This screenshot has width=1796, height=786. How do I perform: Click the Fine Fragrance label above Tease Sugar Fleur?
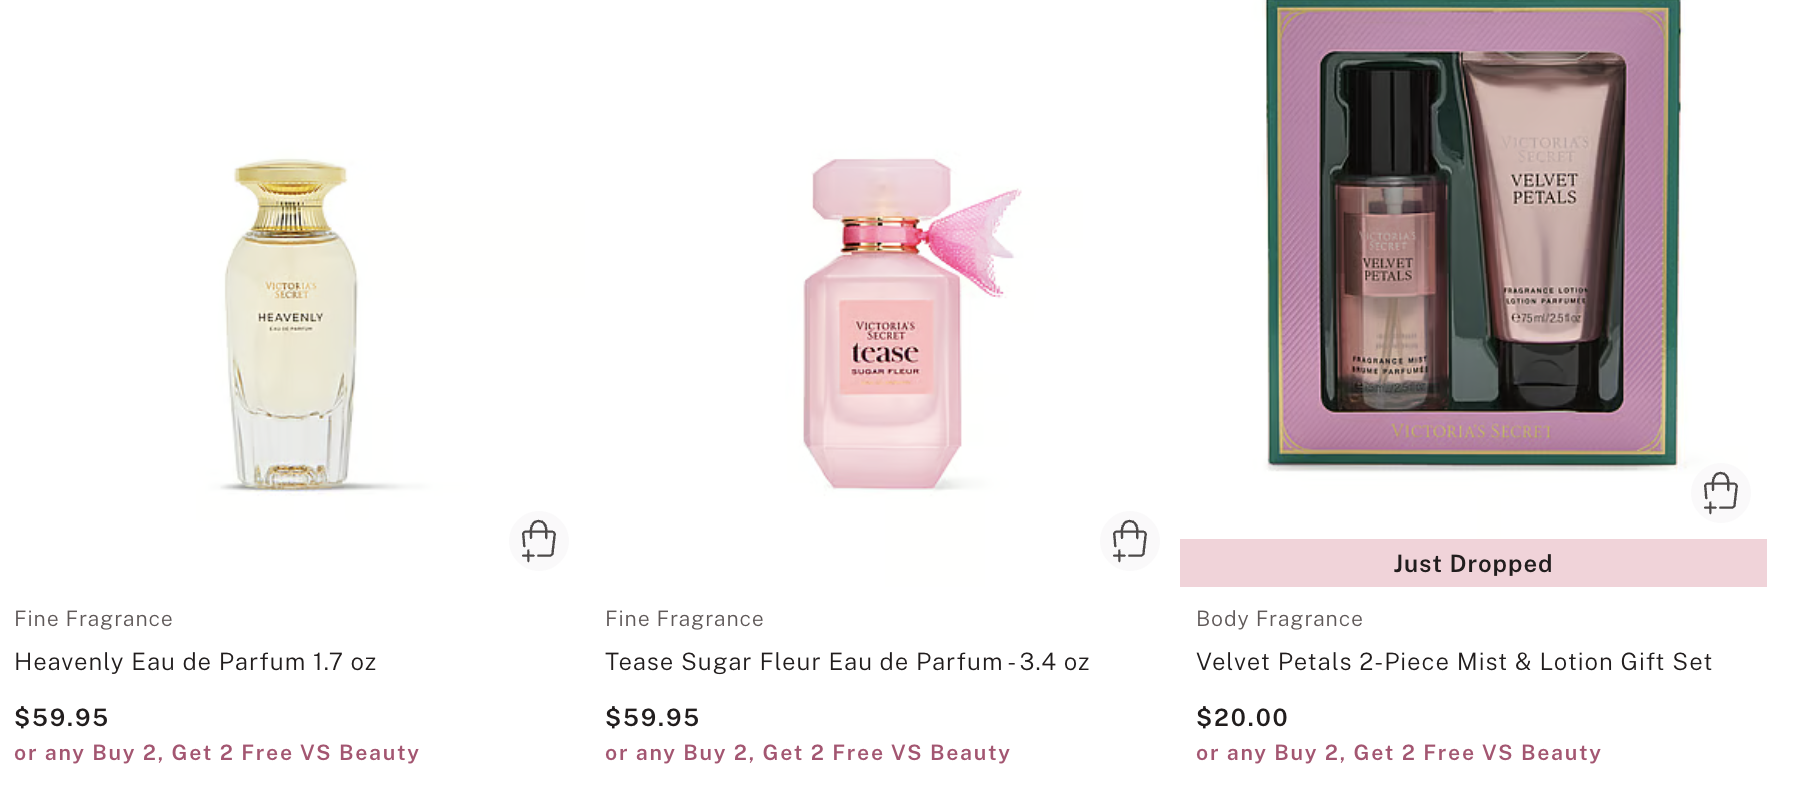(x=685, y=619)
